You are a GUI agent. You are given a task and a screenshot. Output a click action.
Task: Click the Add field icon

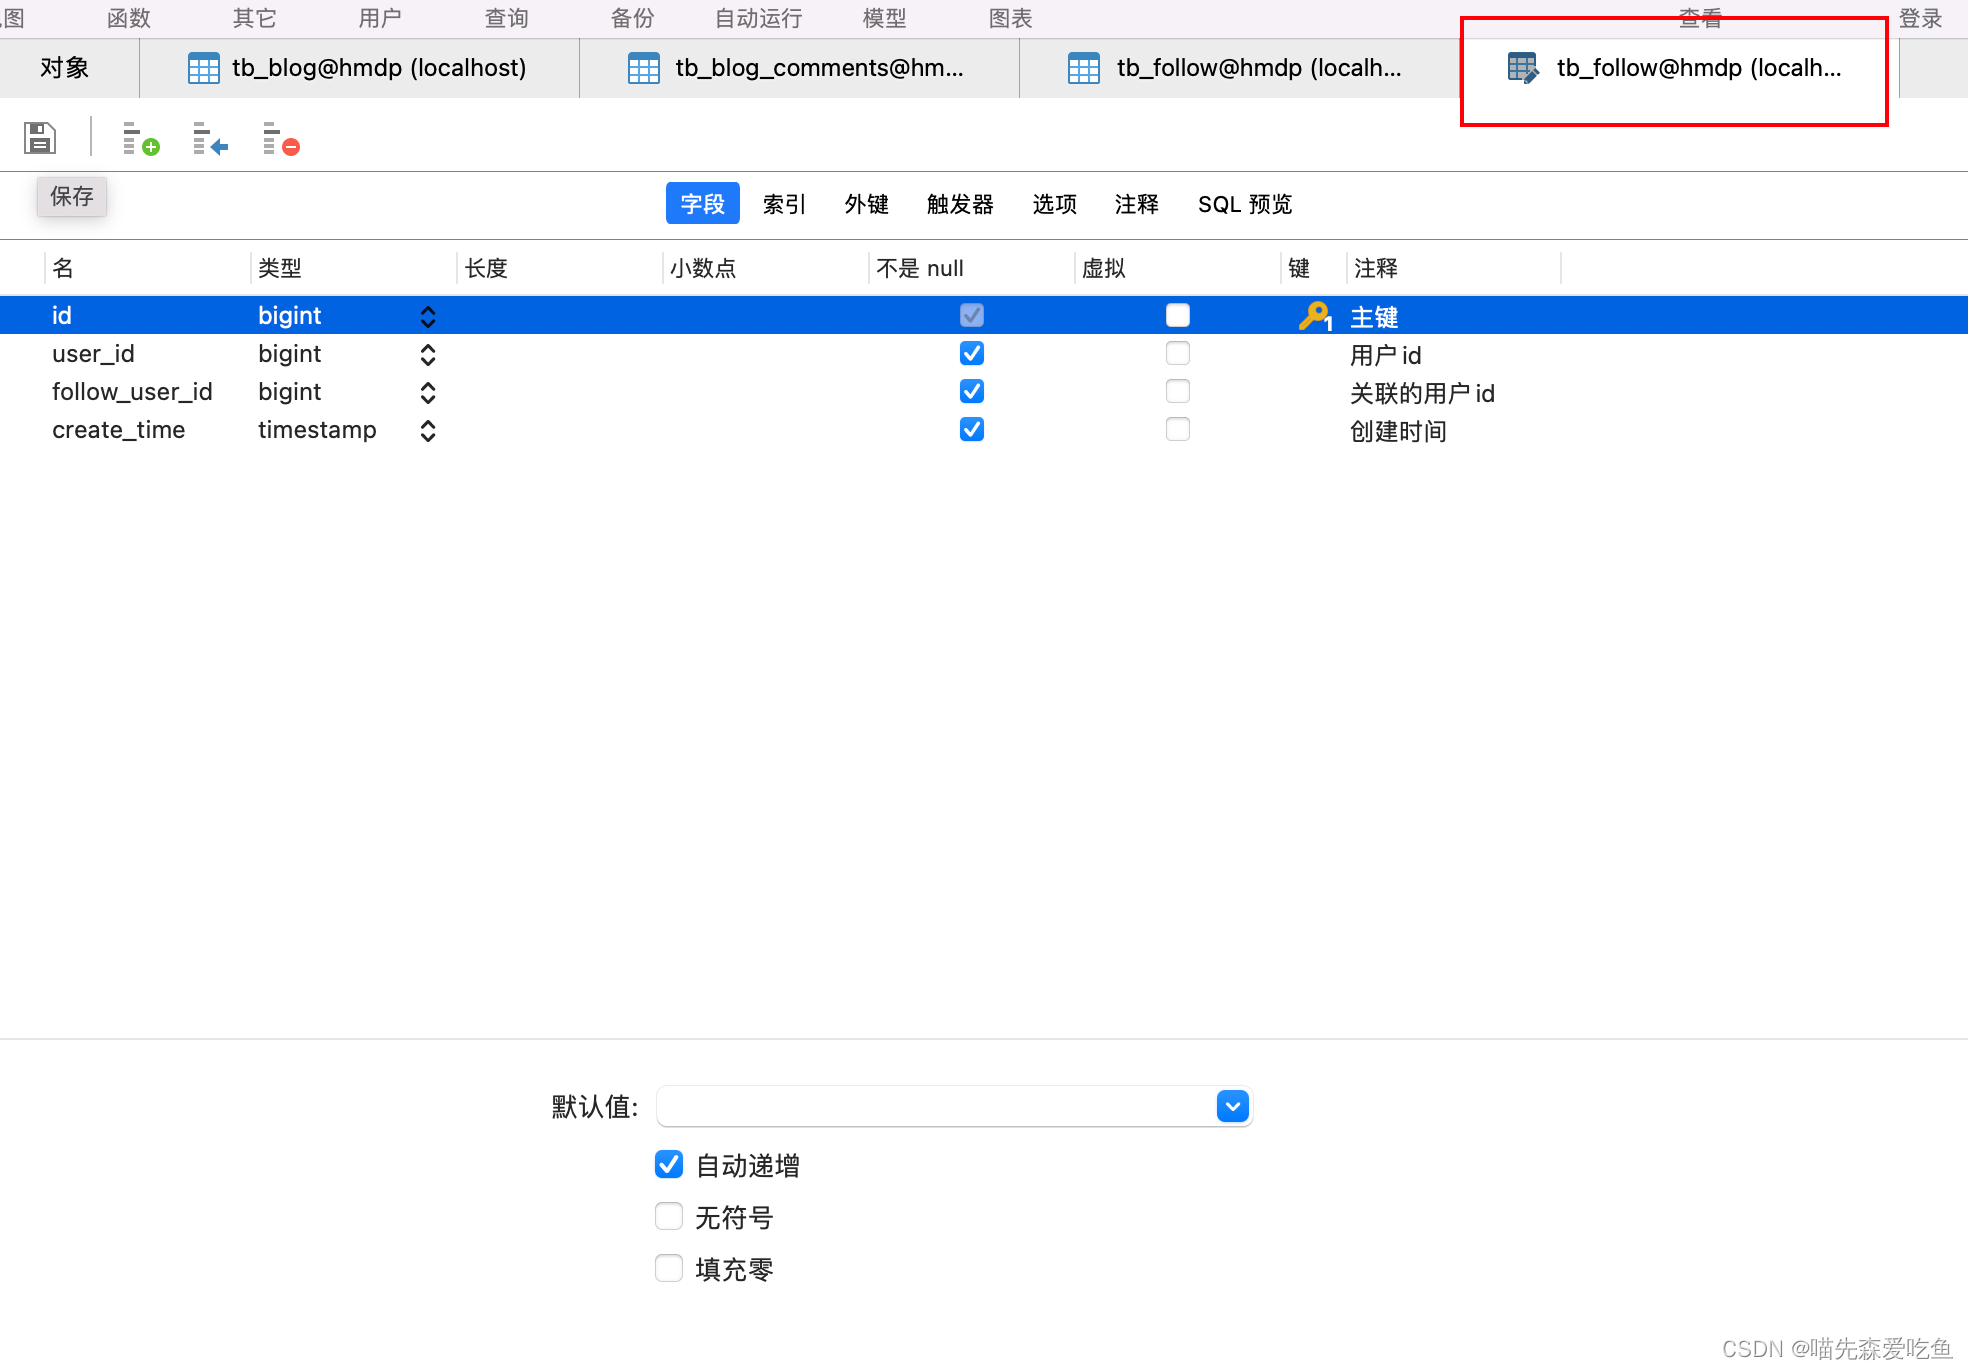tap(140, 139)
